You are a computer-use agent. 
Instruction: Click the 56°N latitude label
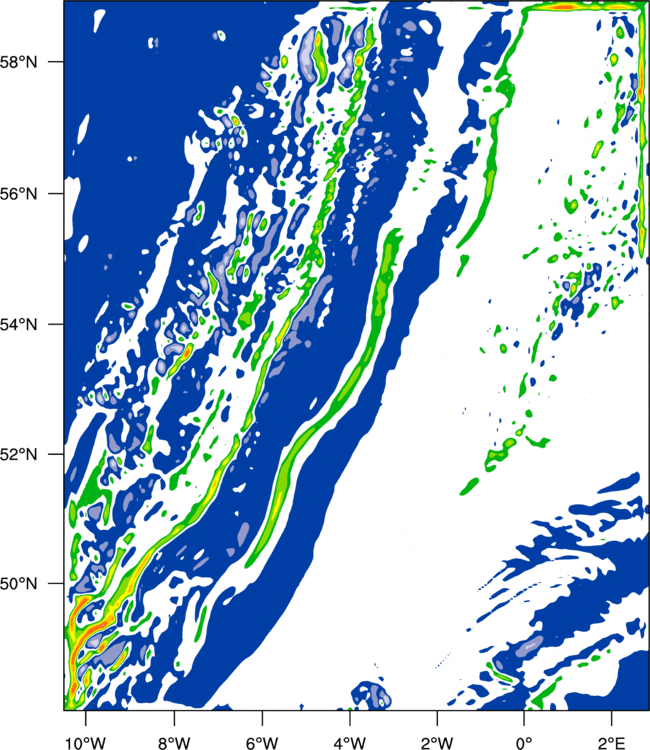coord(18,194)
